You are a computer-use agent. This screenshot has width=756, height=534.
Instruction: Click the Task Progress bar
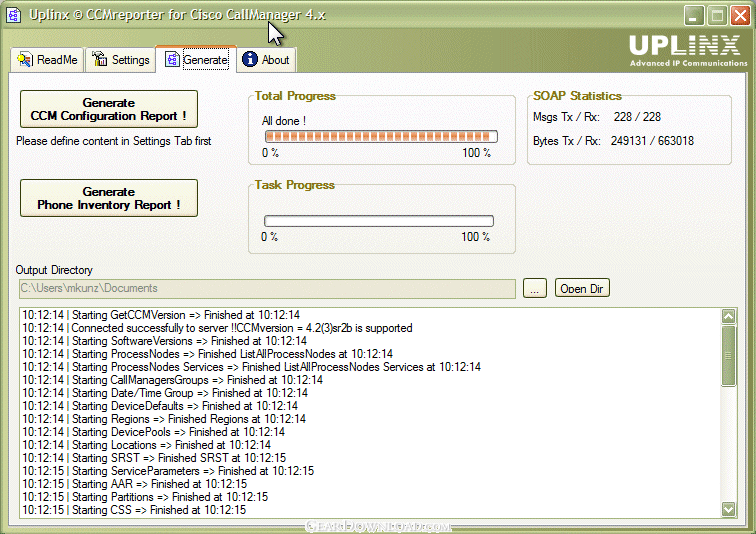click(x=379, y=221)
